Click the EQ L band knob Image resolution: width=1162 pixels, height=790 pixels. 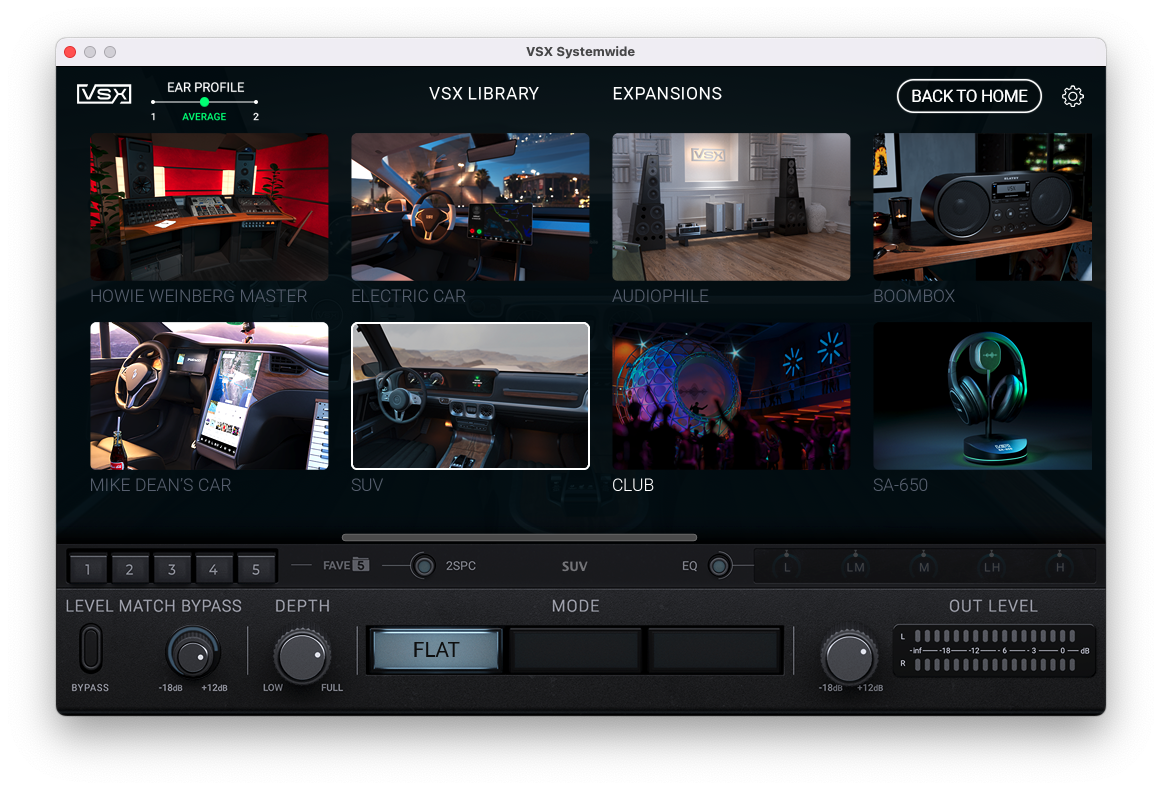[x=786, y=566]
